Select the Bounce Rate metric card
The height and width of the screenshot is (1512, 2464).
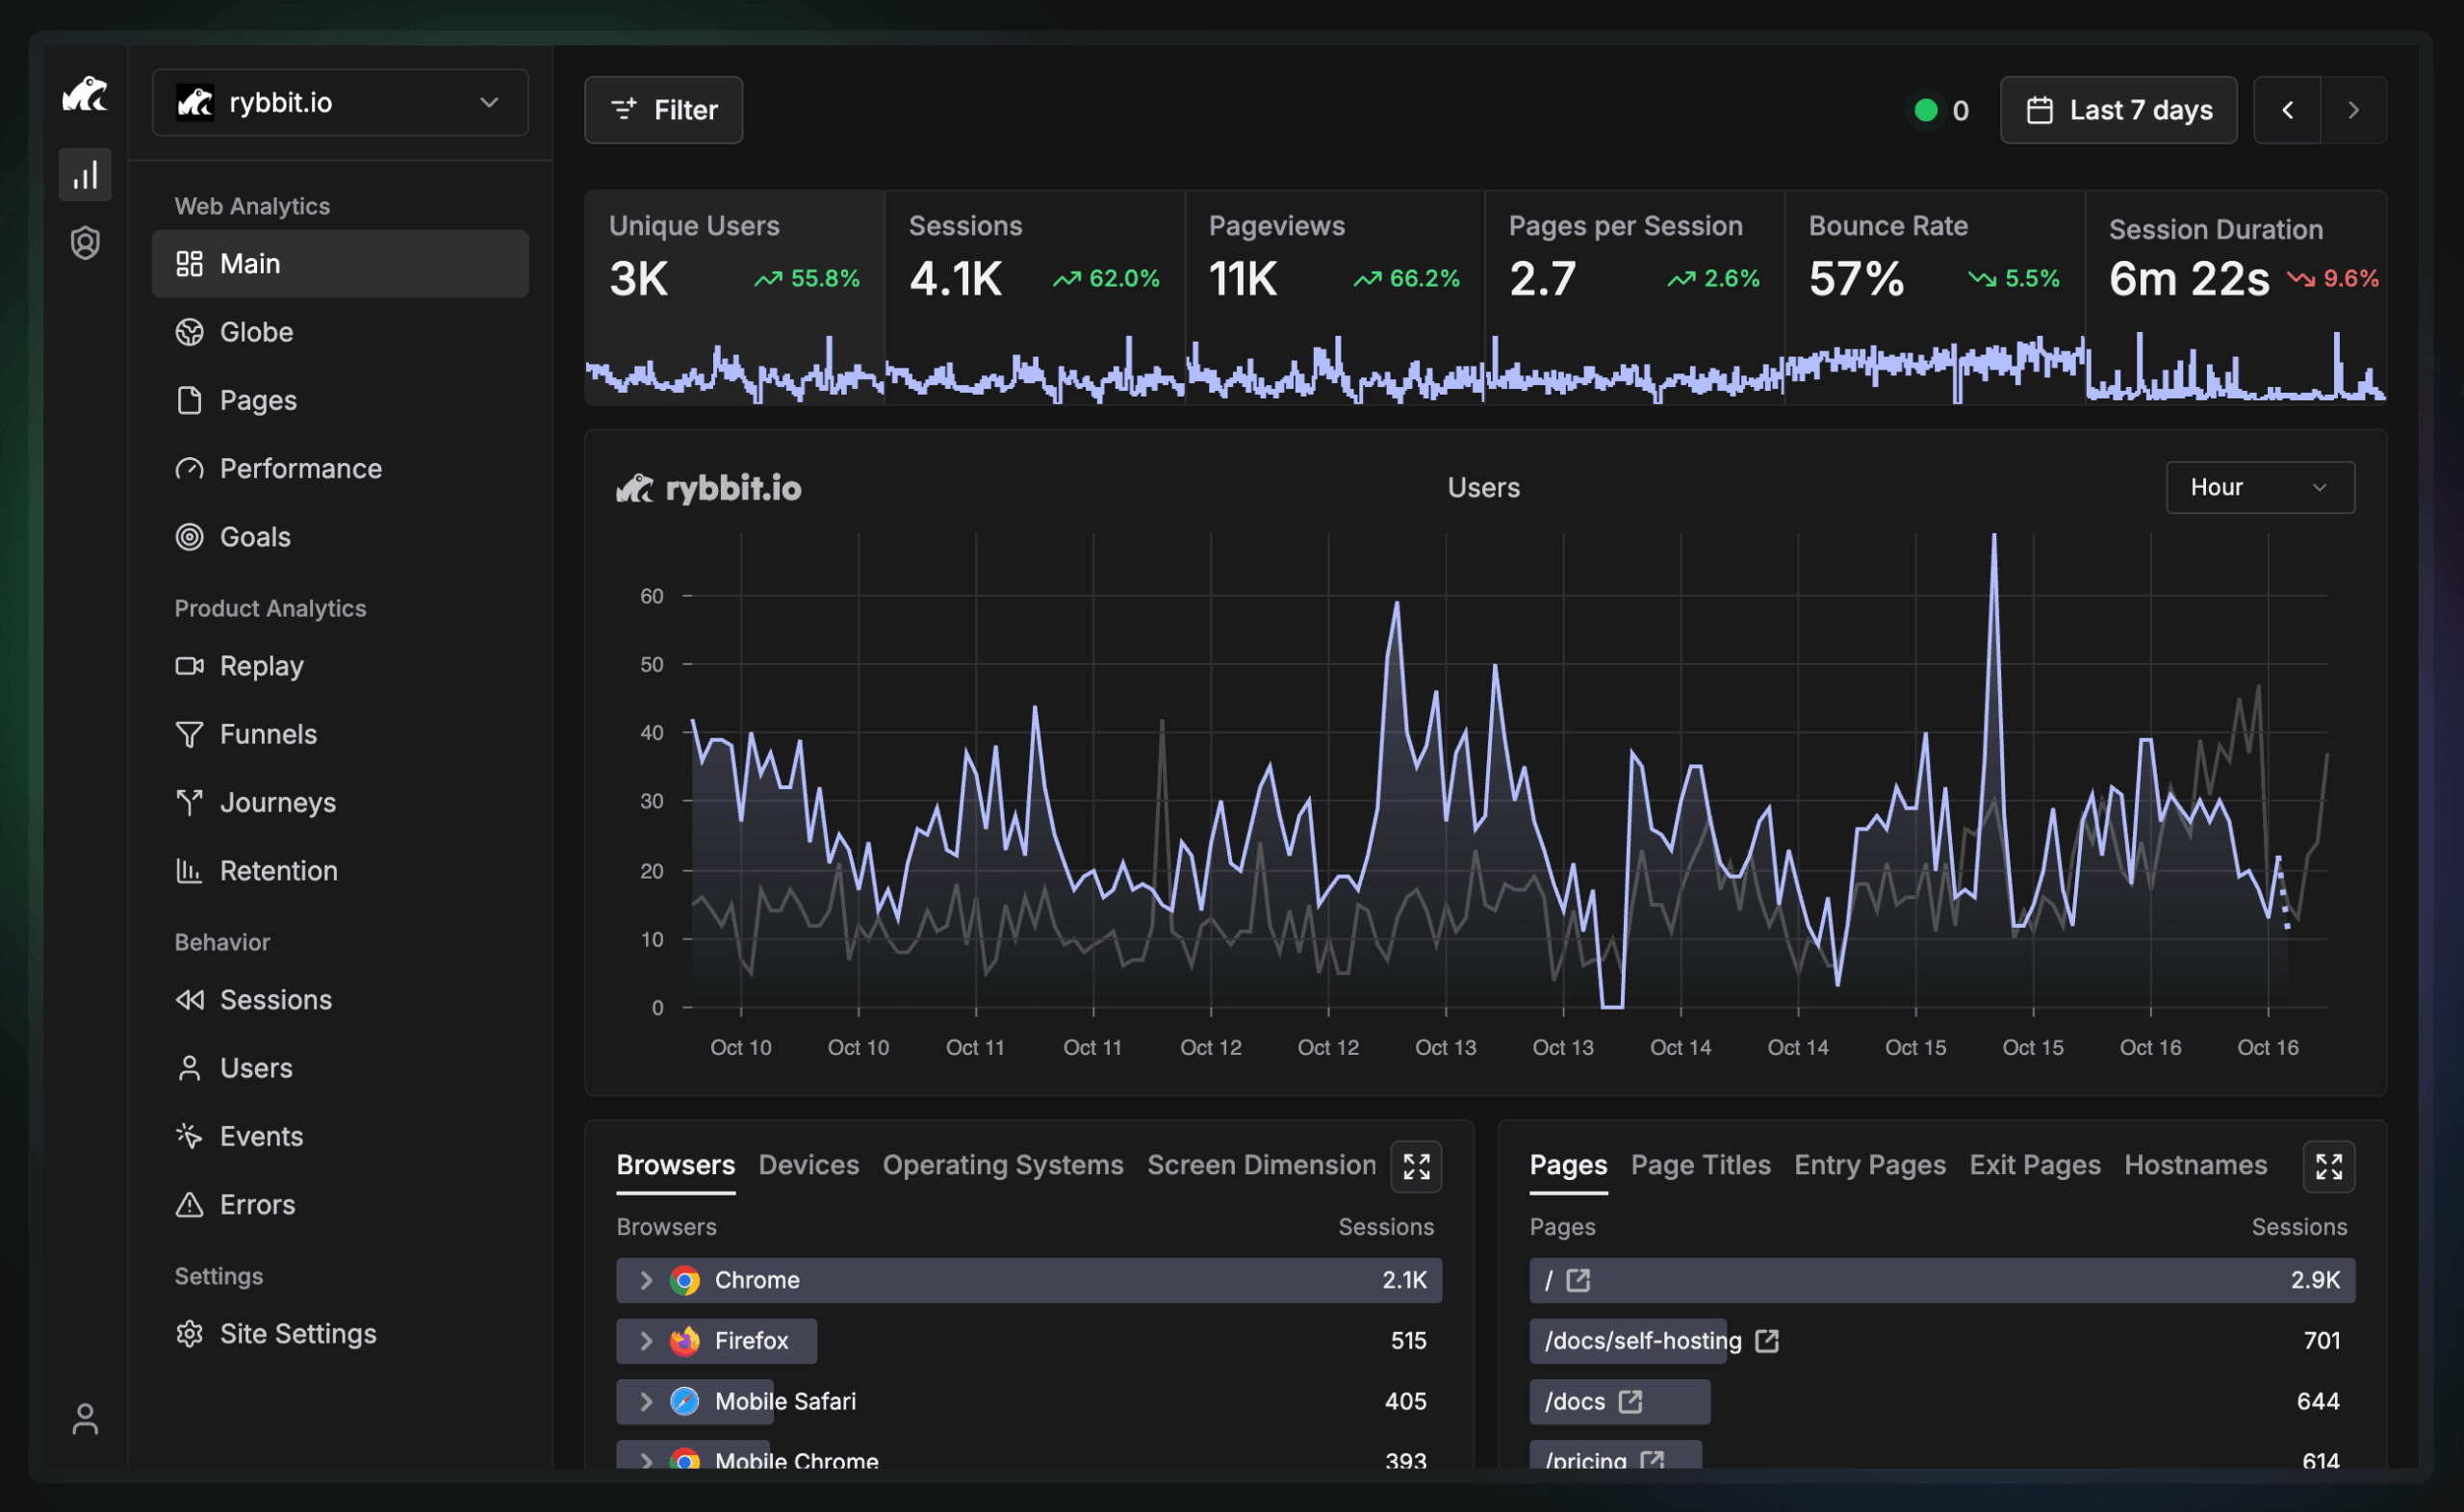pos(1933,260)
